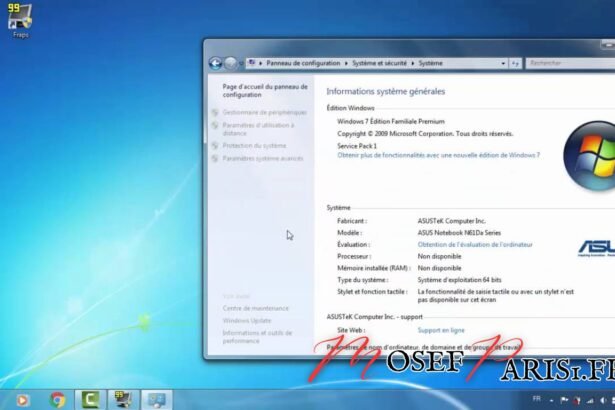This screenshot has width=615, height=410.
Task: Select Panneau de configuration breadcrumb
Action: [303, 63]
